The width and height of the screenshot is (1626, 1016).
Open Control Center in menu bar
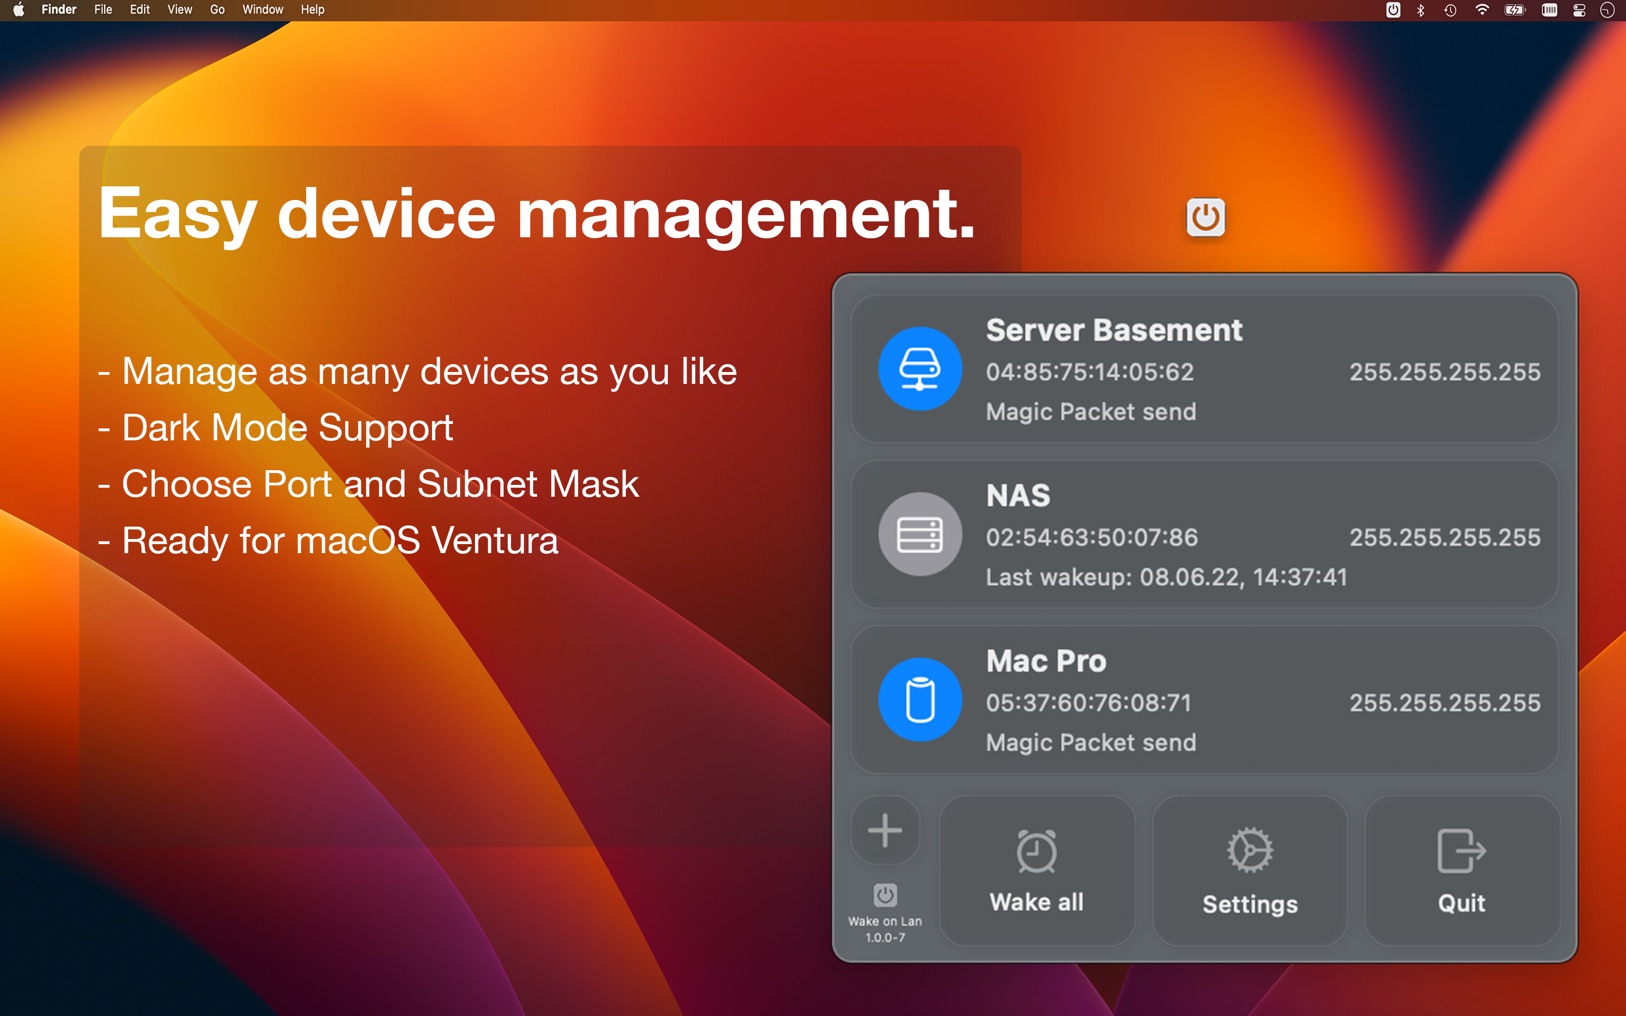[x=1579, y=10]
